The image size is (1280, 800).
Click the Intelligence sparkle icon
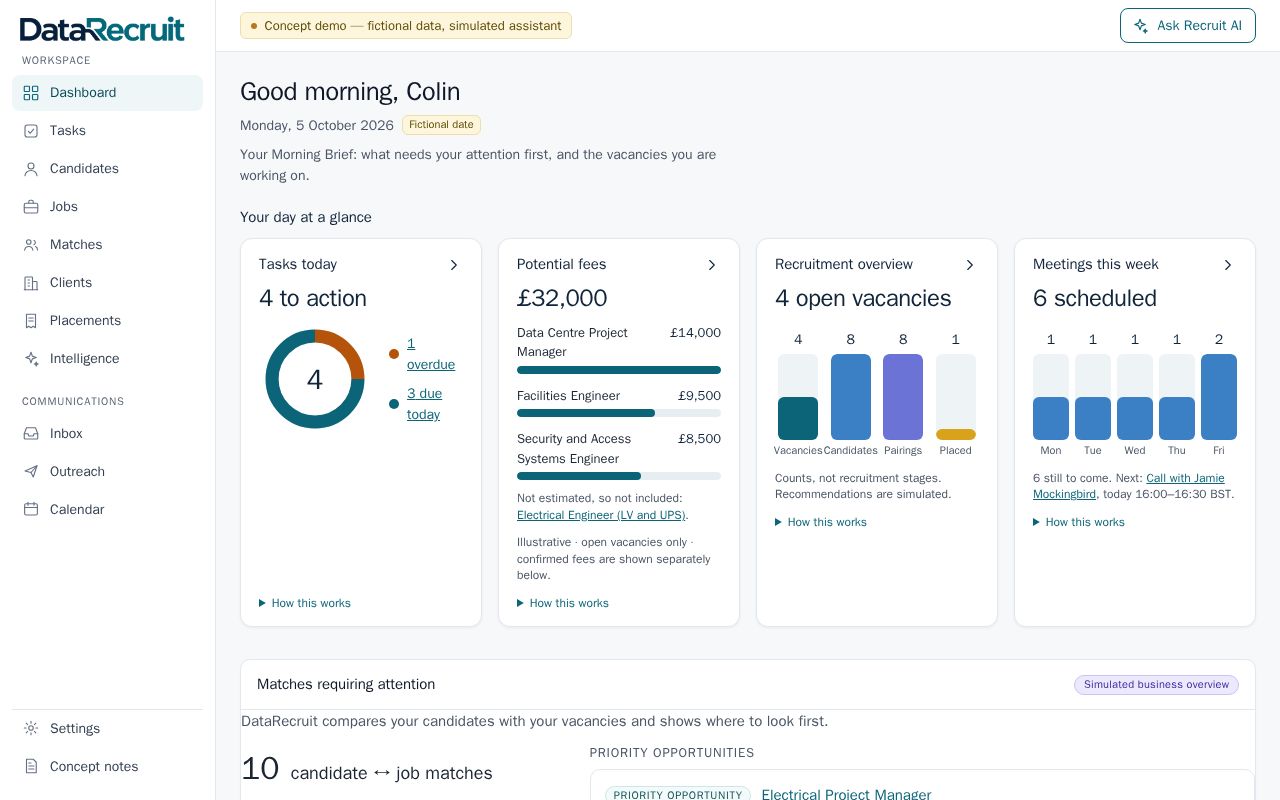tap(31, 359)
